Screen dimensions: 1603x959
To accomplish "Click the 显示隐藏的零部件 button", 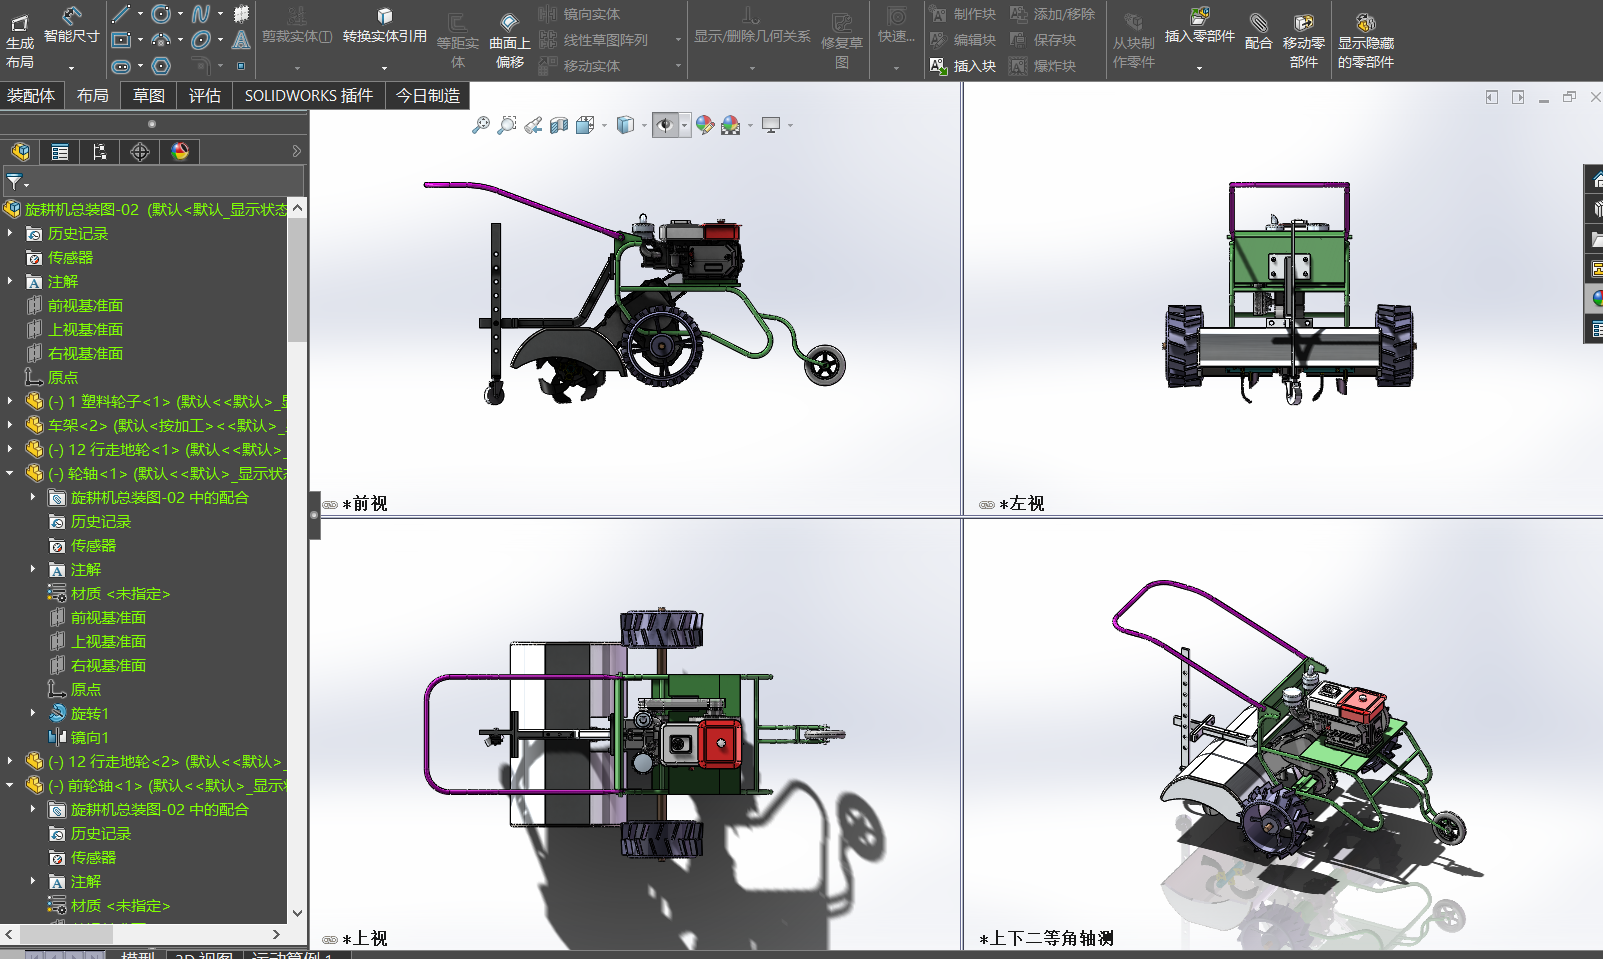I will pyautogui.click(x=1366, y=40).
